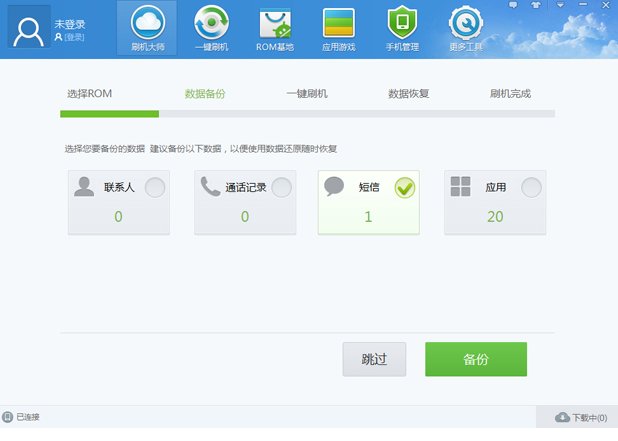
Task: Click the 短信 count 1
Action: [x=368, y=217]
